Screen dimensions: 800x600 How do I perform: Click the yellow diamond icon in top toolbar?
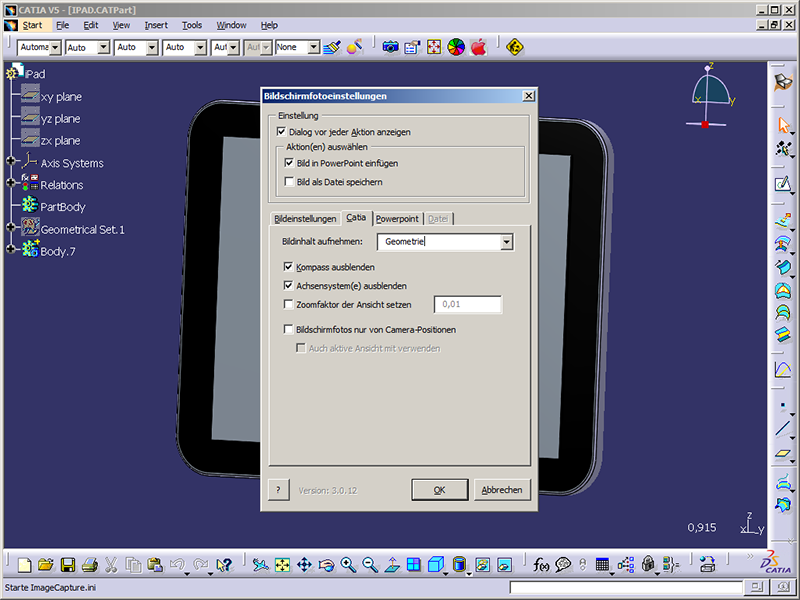[515, 47]
